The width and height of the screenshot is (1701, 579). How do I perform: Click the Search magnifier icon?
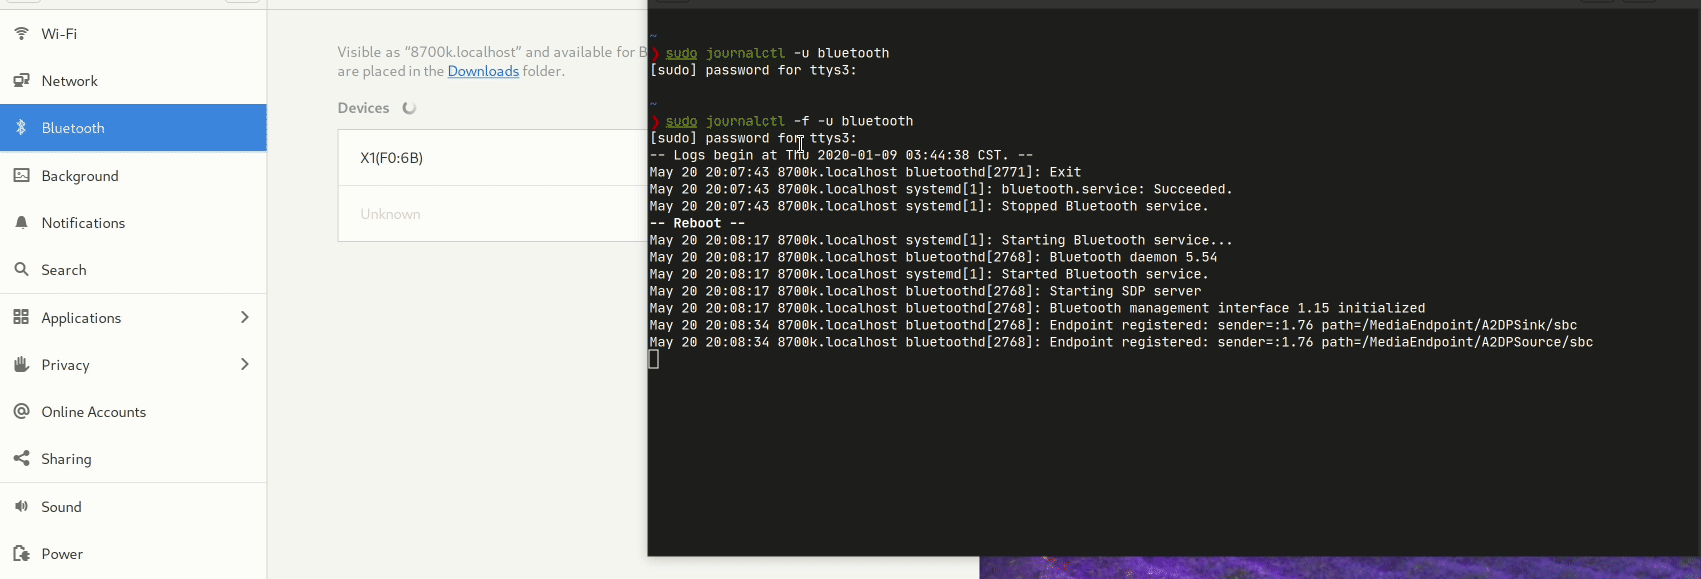coord(21,269)
